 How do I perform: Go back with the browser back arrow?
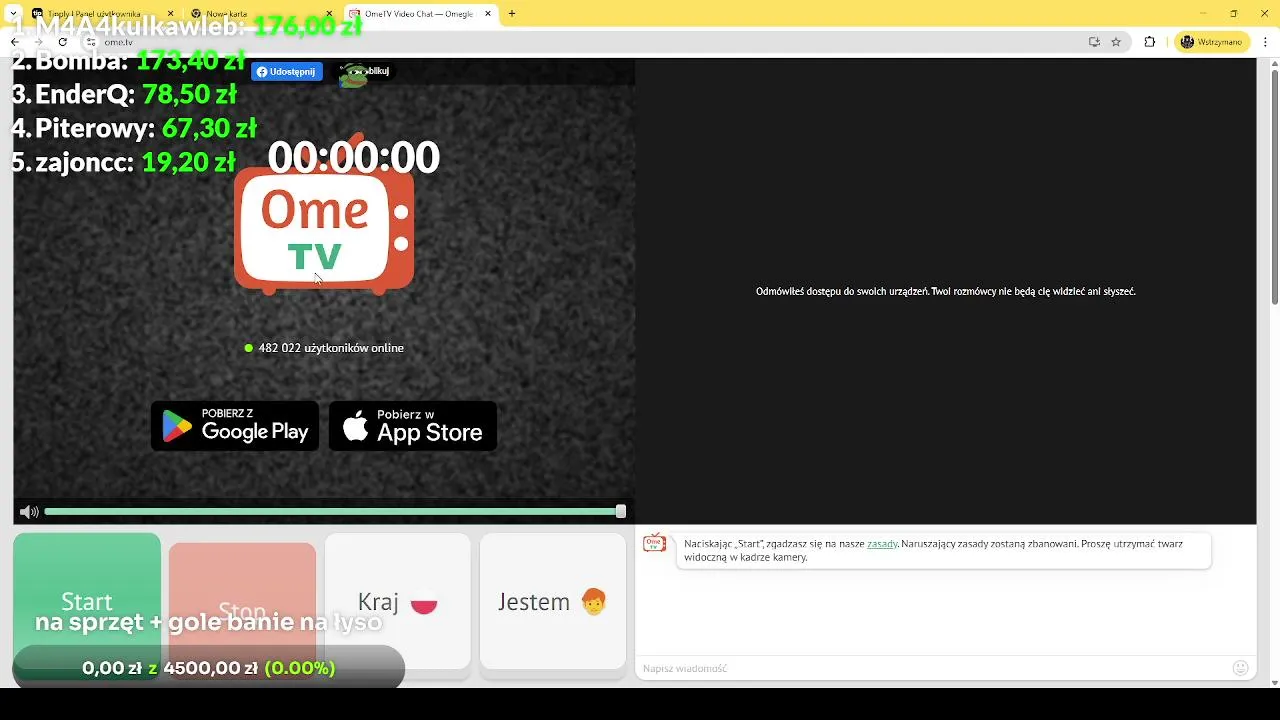[x=15, y=42]
